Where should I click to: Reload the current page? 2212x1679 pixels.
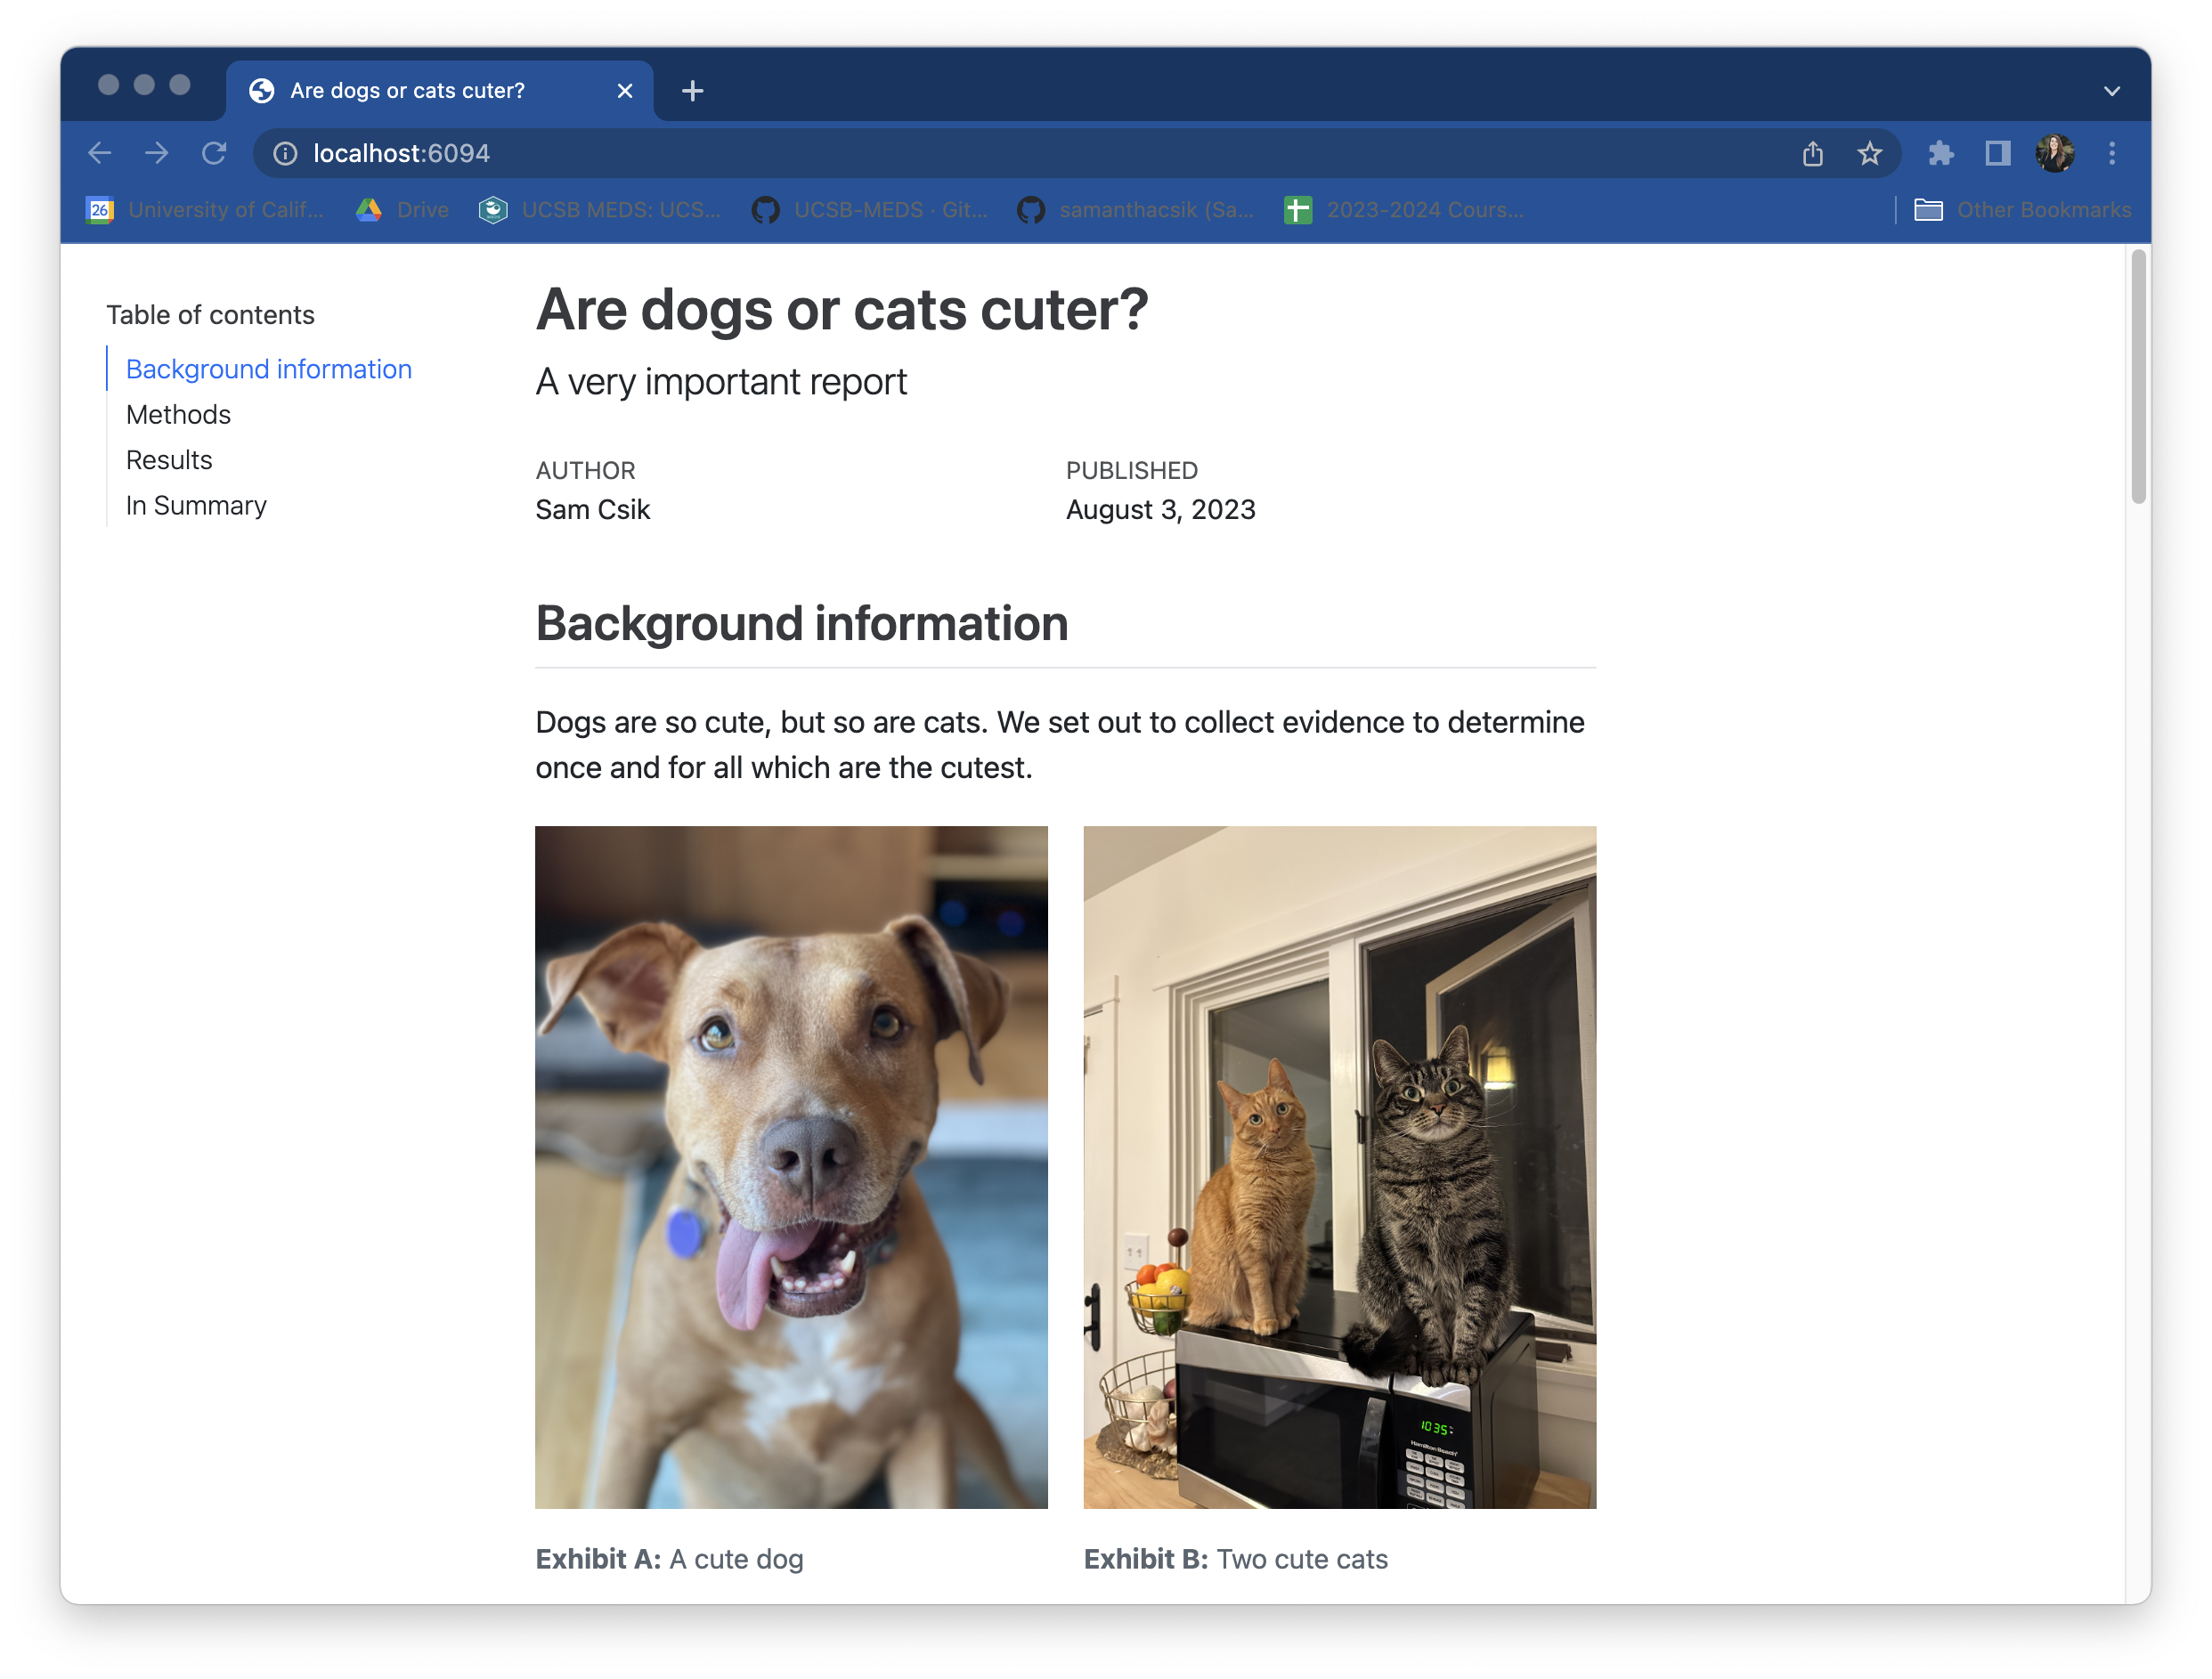[214, 153]
